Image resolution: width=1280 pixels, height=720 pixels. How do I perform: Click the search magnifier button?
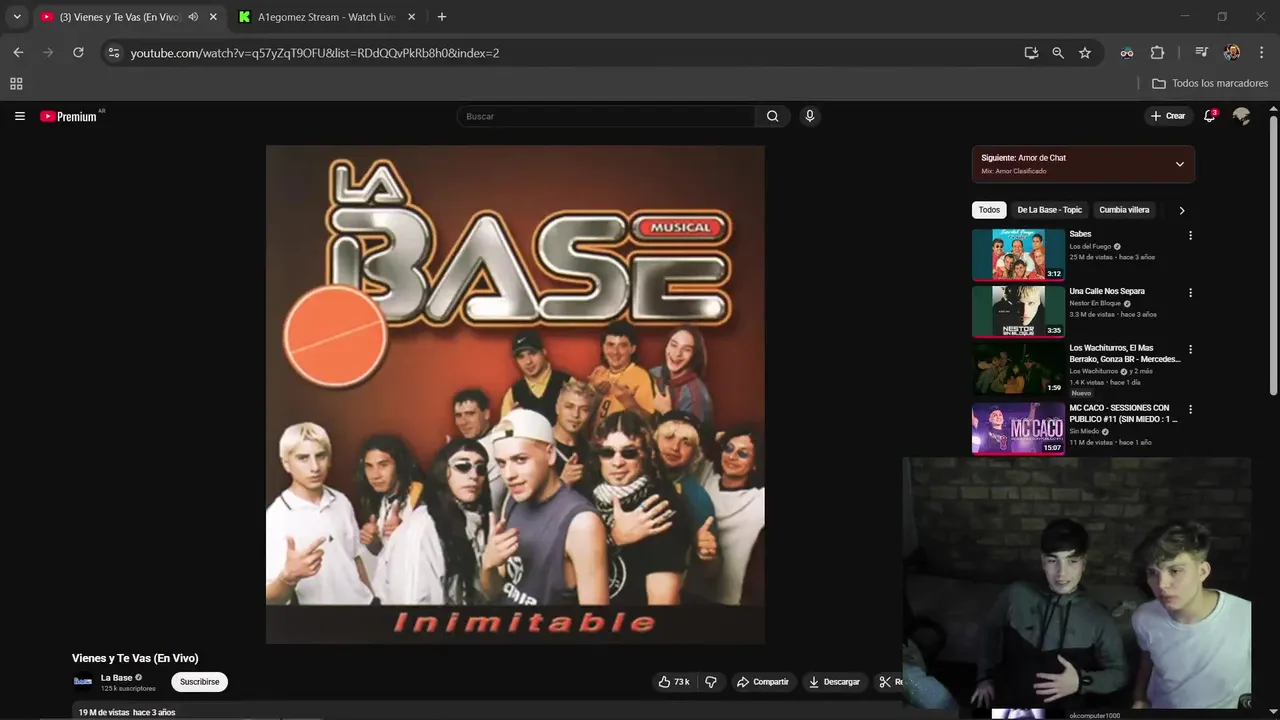772,116
